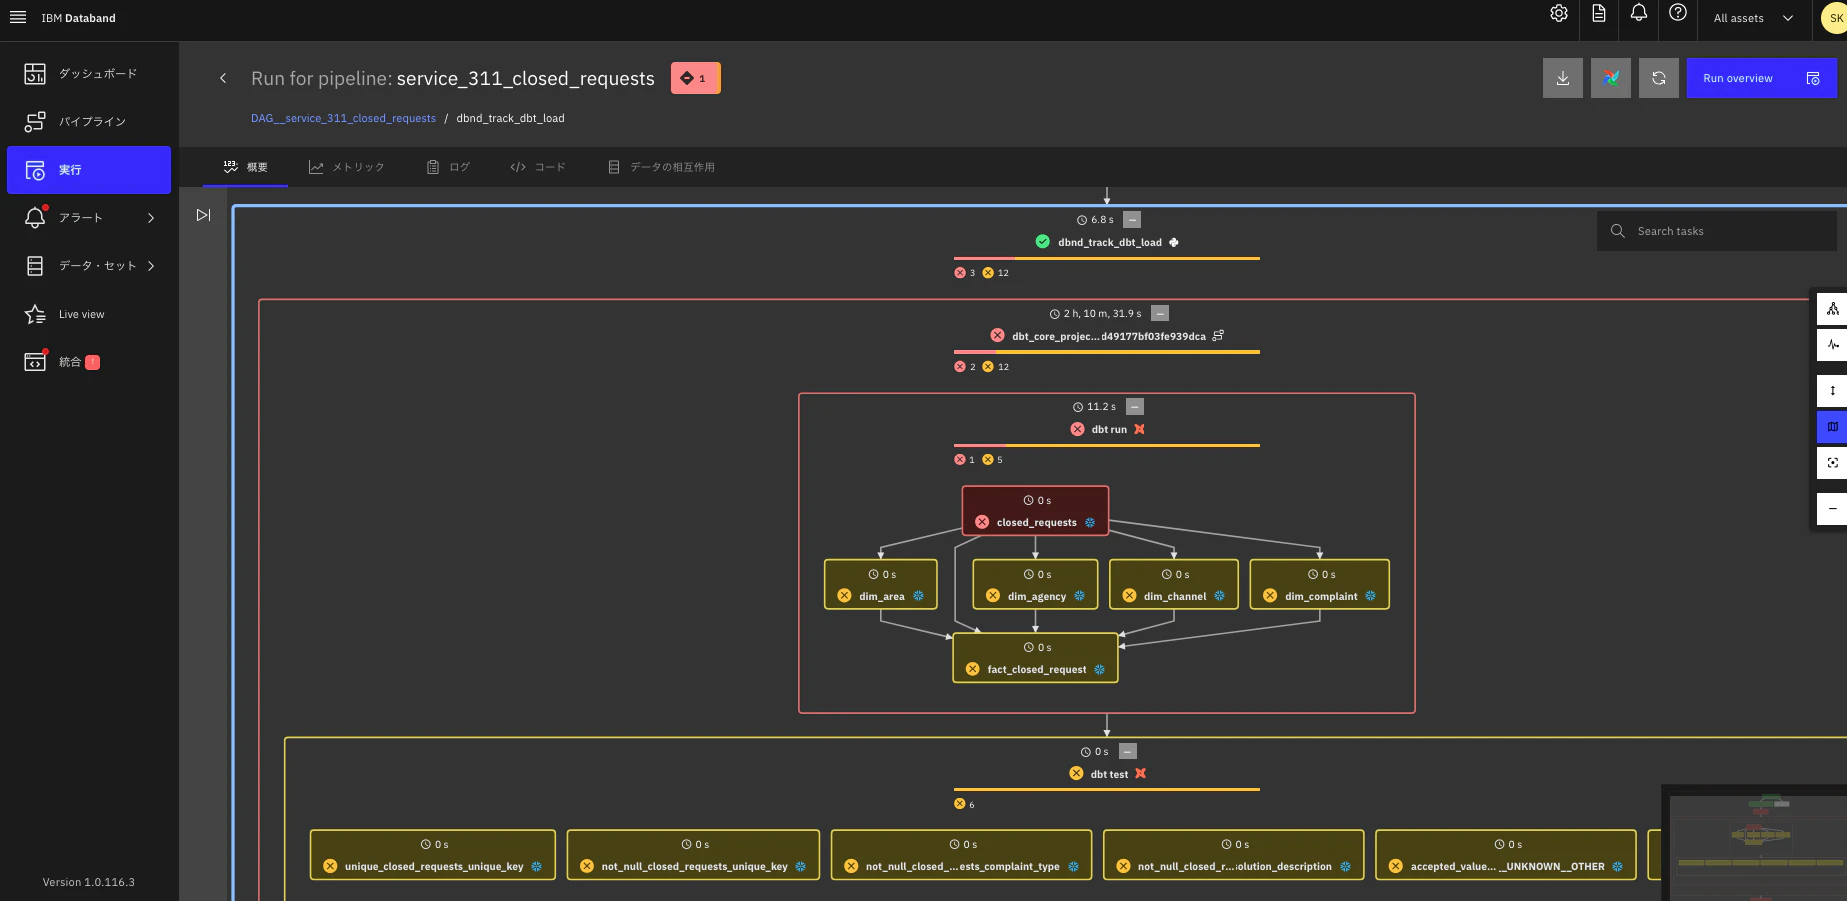This screenshot has width=1847, height=901.
Task: Collapse the dbt_core_projec group
Action: point(1160,313)
